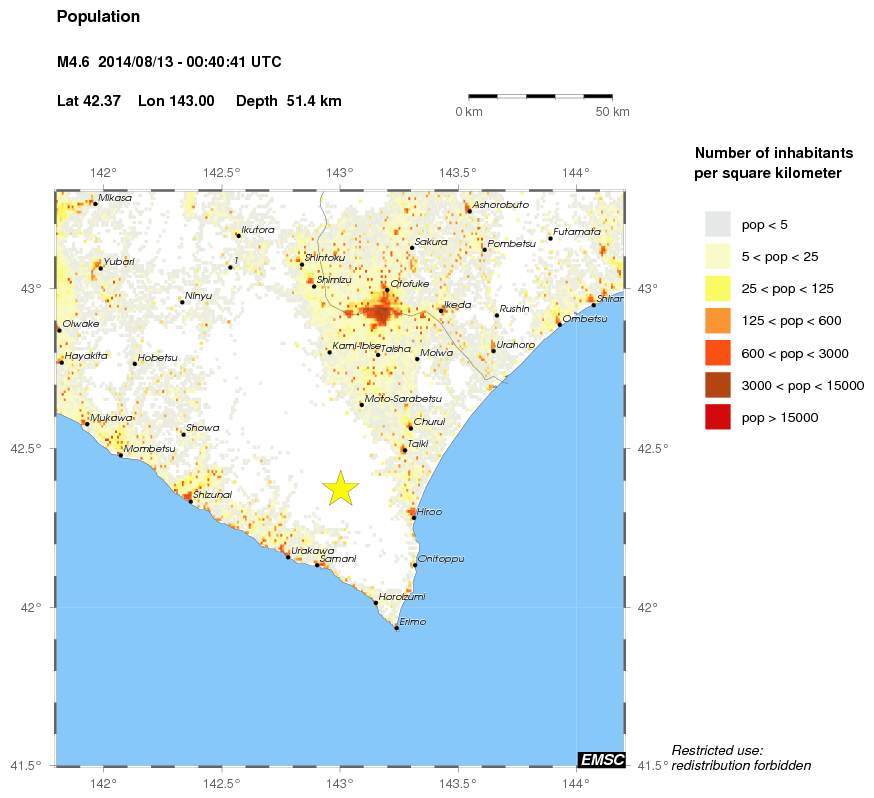Pick the red 'pop > 15000' legend swatch
The width and height of the screenshot is (874, 798).
[x=717, y=417]
